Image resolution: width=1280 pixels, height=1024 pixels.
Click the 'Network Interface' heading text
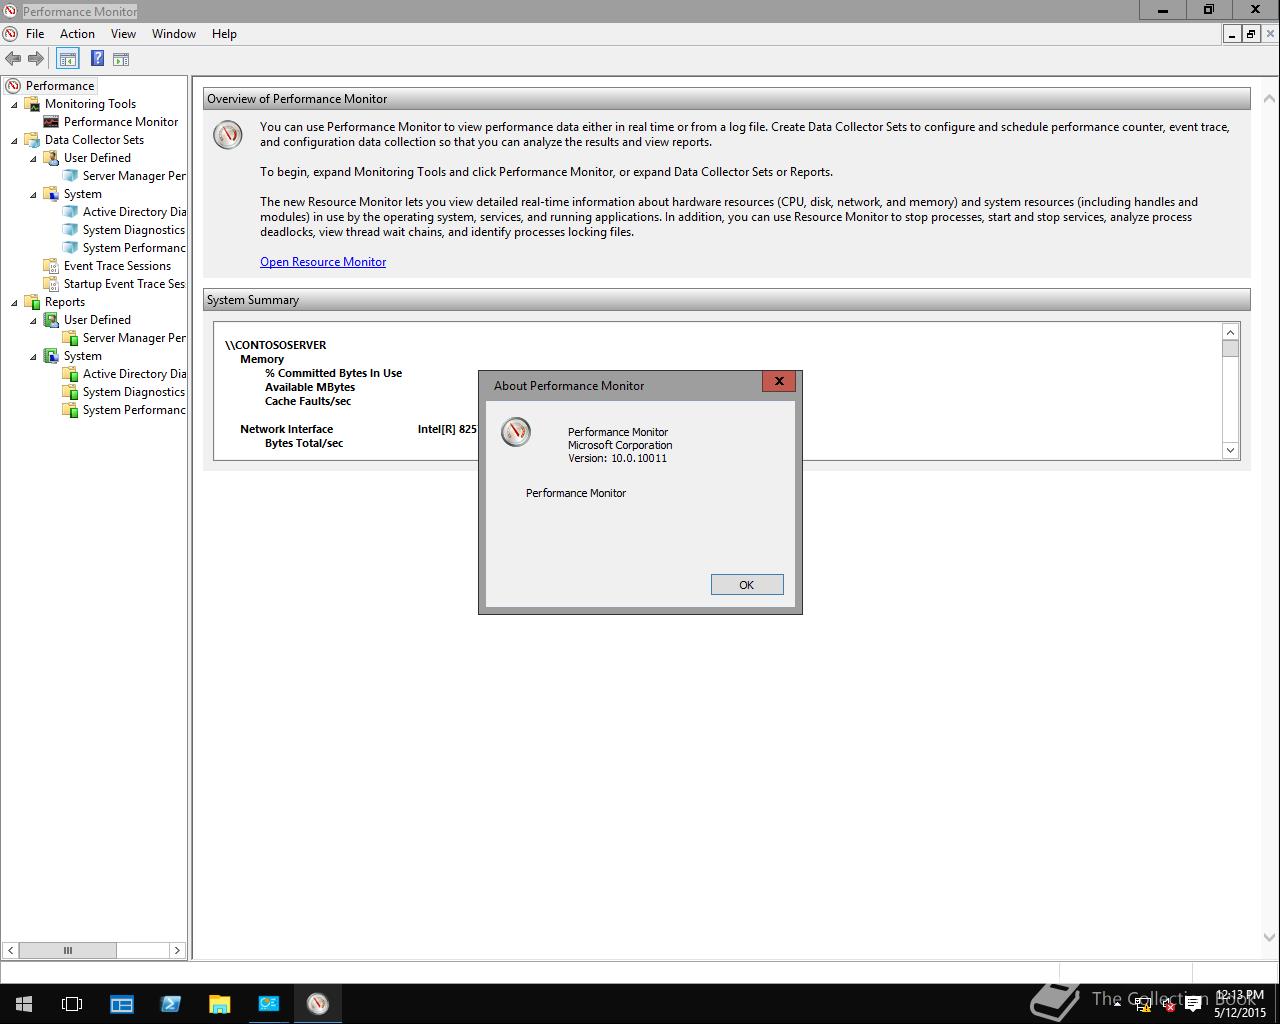point(286,429)
